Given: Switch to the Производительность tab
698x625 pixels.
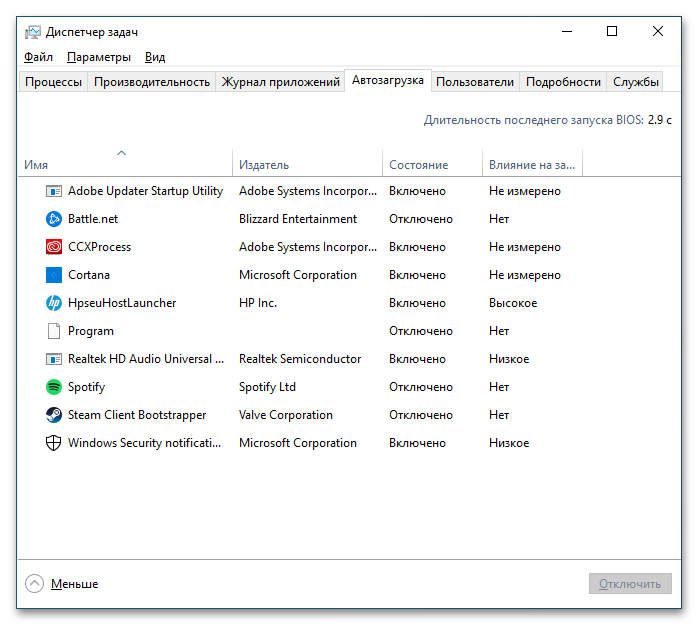Looking at the screenshot, I should click(152, 82).
